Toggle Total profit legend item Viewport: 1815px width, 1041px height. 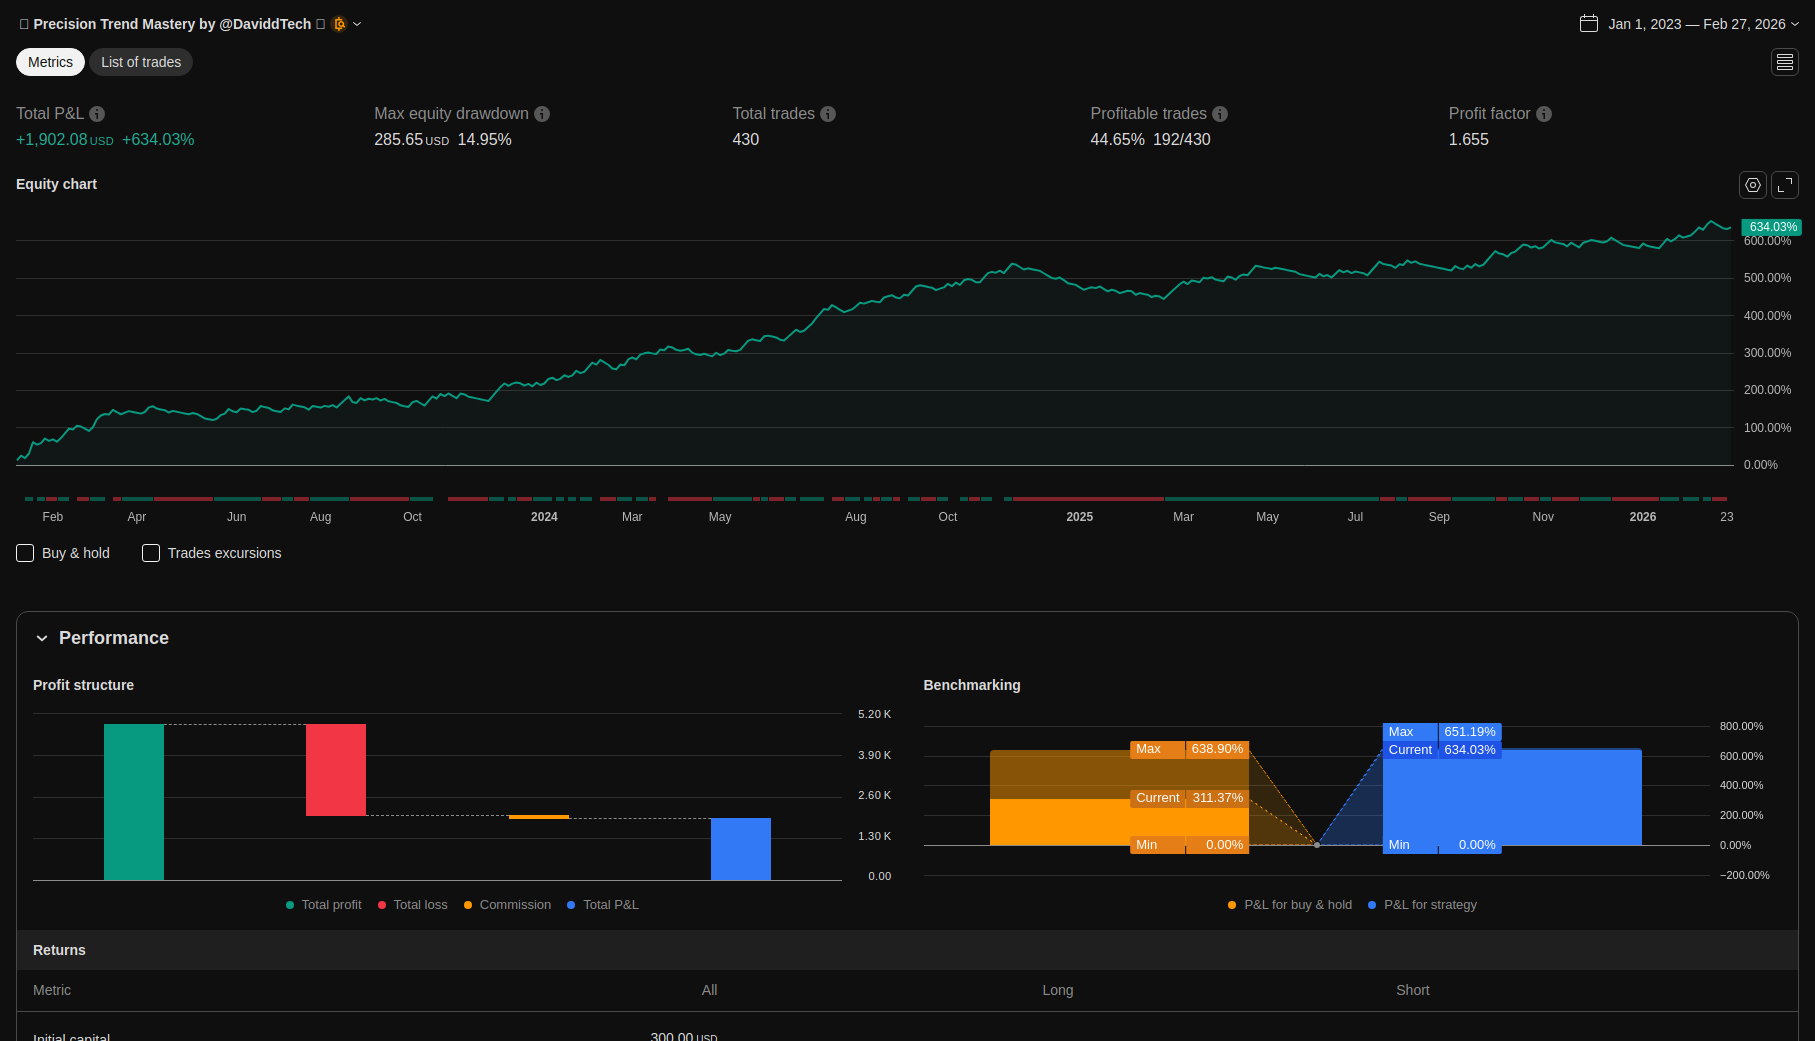[x=323, y=905]
